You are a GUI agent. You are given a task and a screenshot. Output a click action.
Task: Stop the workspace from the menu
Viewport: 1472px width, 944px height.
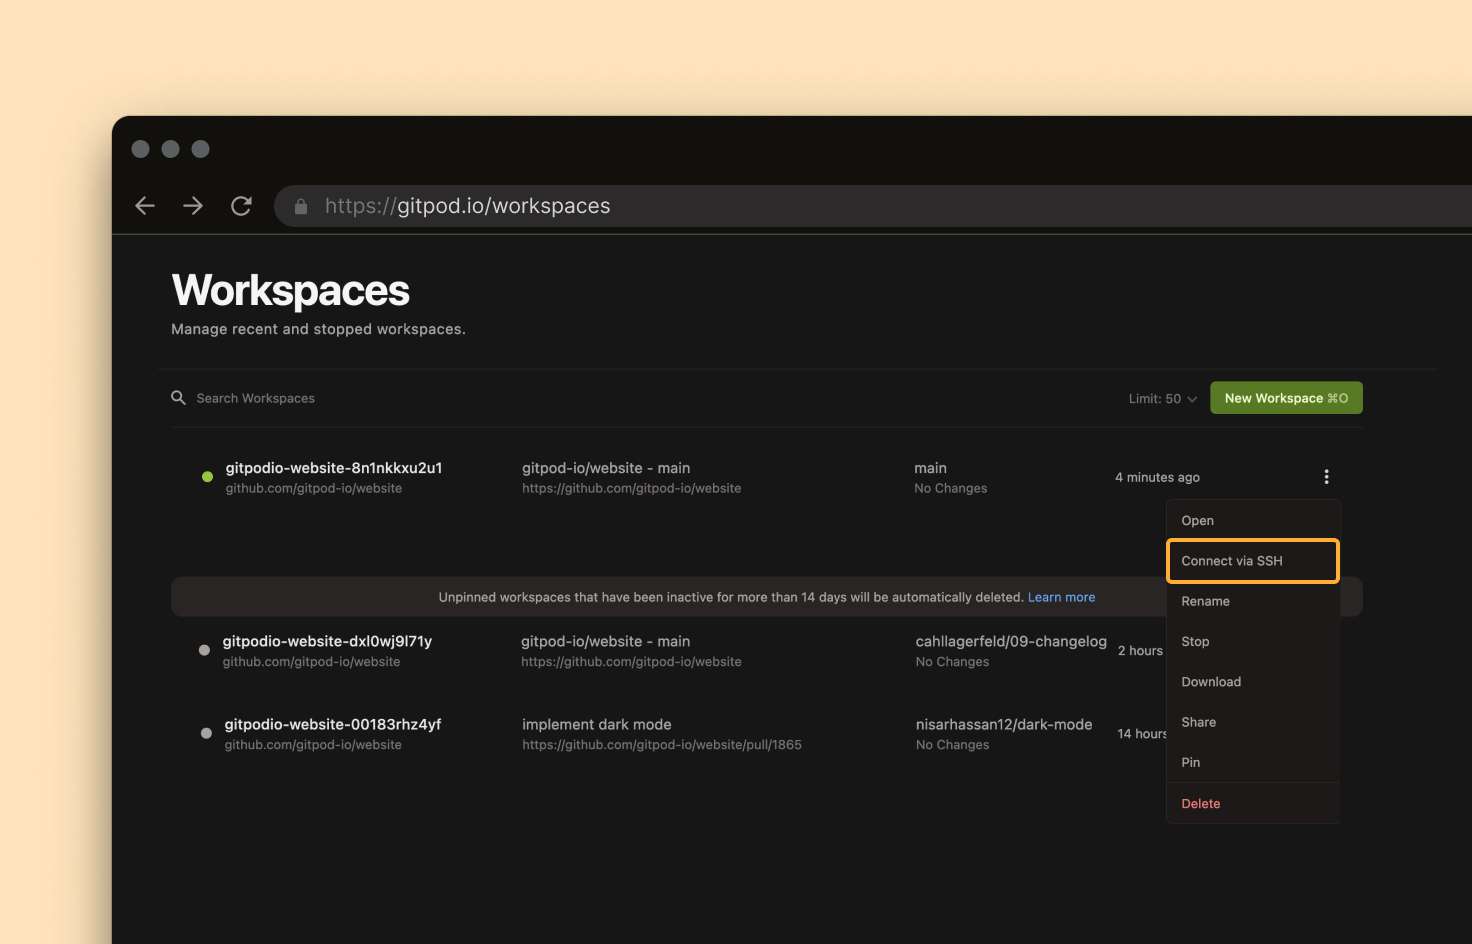point(1195,642)
